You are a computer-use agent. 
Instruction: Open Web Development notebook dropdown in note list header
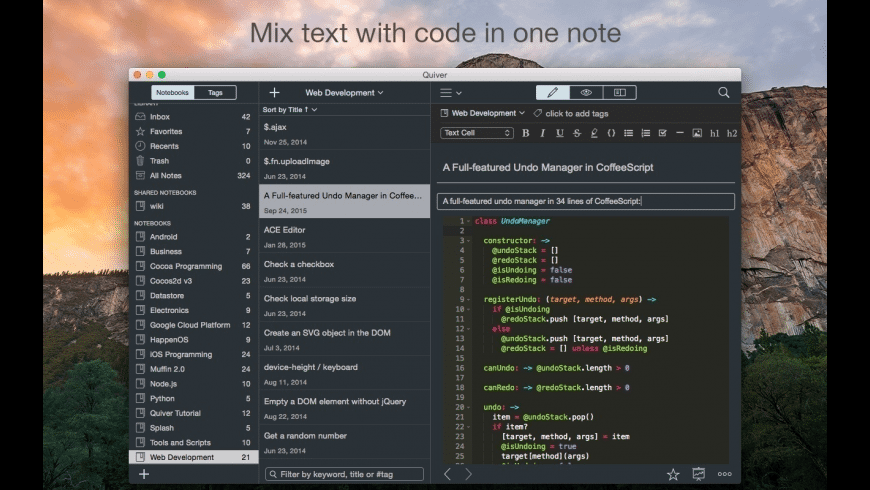344,93
